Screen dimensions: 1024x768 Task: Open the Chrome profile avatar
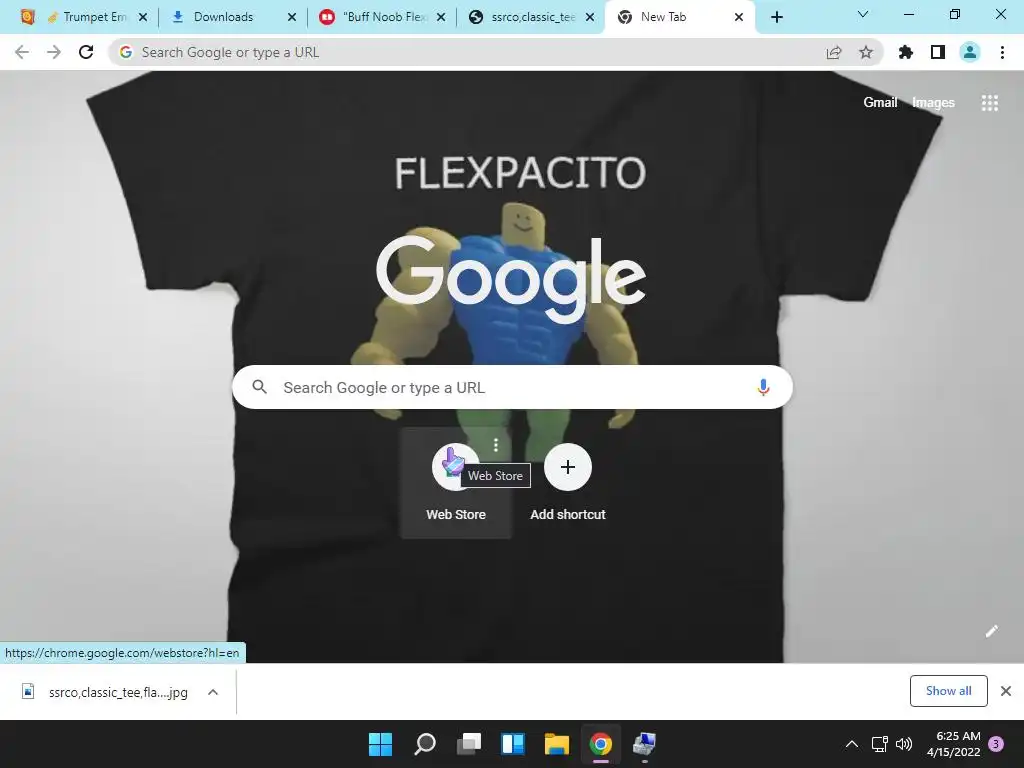pos(970,52)
